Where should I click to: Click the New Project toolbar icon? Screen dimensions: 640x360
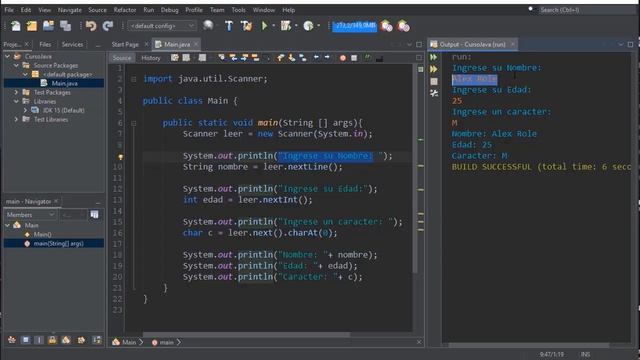coord(32,26)
